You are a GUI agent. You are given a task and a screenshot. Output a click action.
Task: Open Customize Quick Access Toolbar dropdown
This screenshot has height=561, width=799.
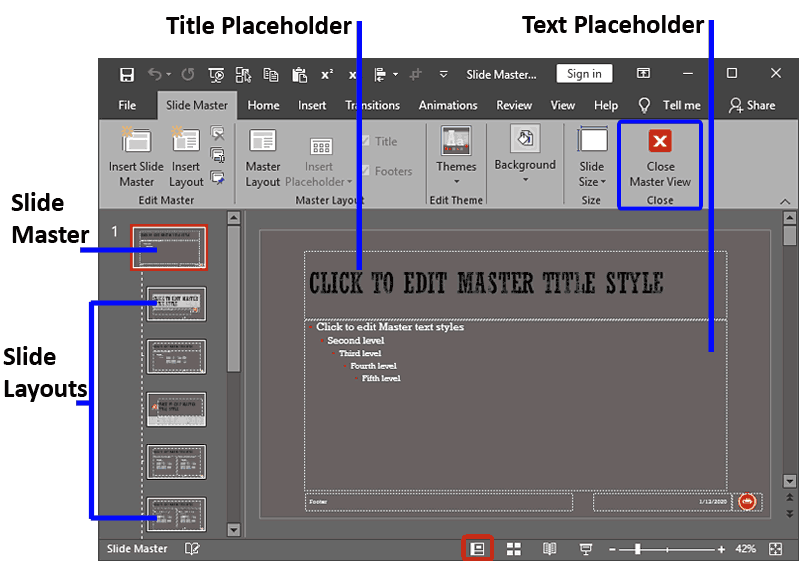[443, 75]
